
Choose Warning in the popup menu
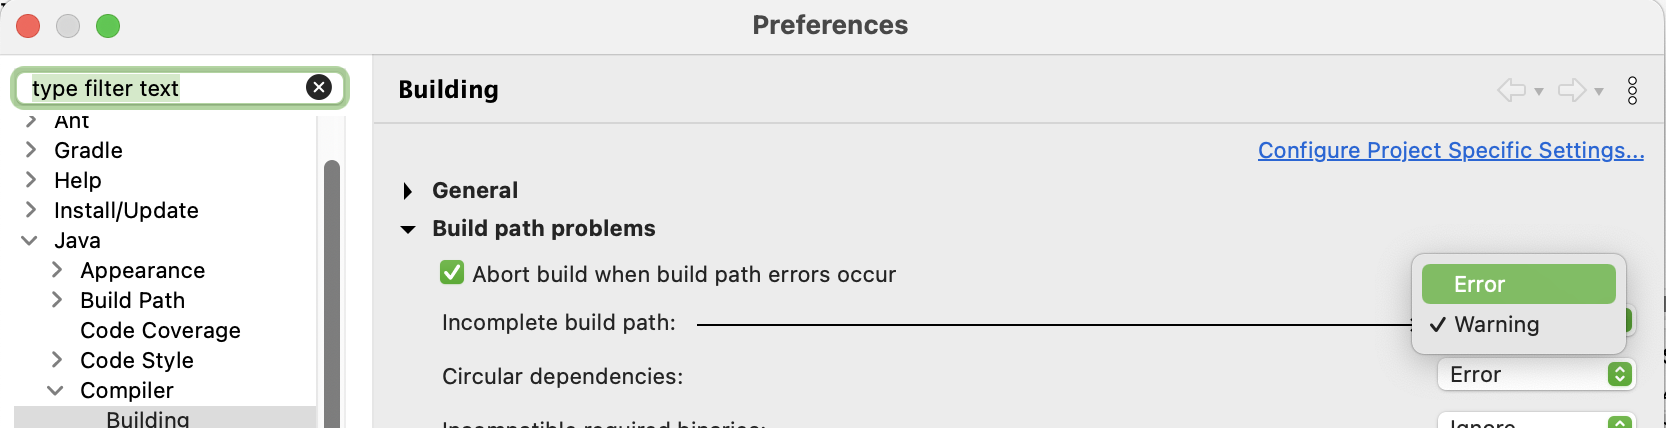point(1496,324)
